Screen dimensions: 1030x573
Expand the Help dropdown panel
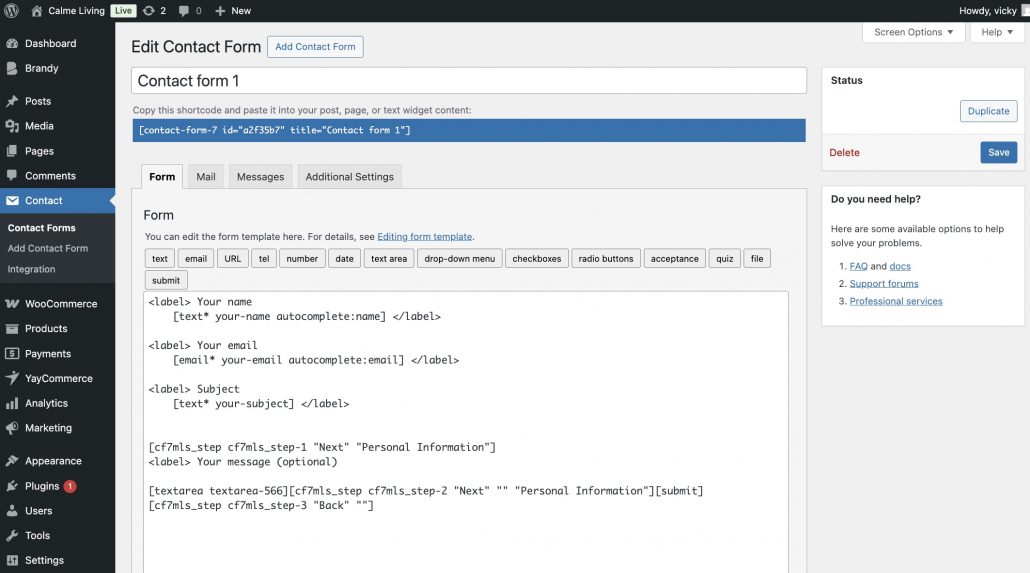coord(997,32)
